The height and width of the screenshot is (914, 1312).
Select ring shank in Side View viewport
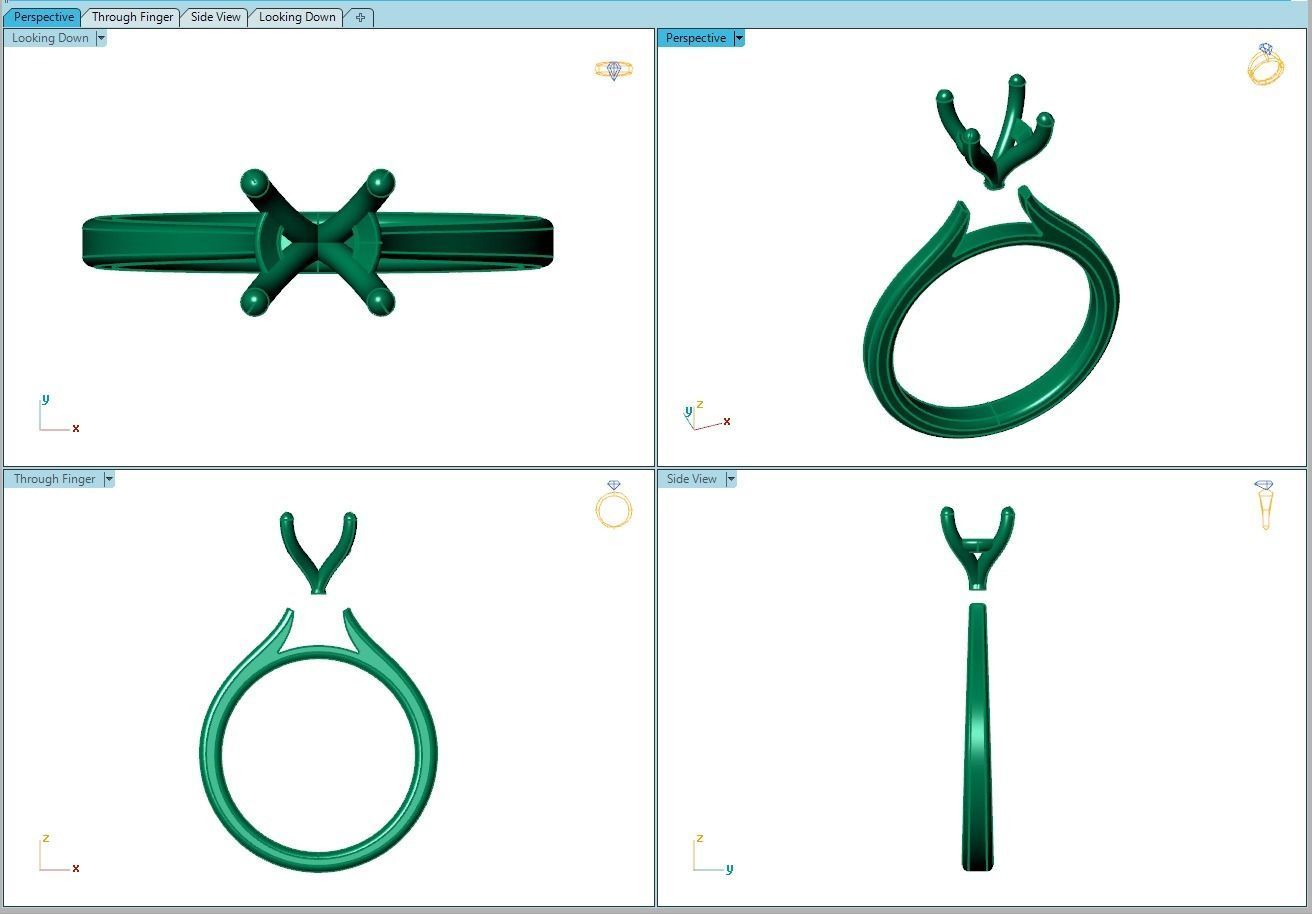pos(977,737)
